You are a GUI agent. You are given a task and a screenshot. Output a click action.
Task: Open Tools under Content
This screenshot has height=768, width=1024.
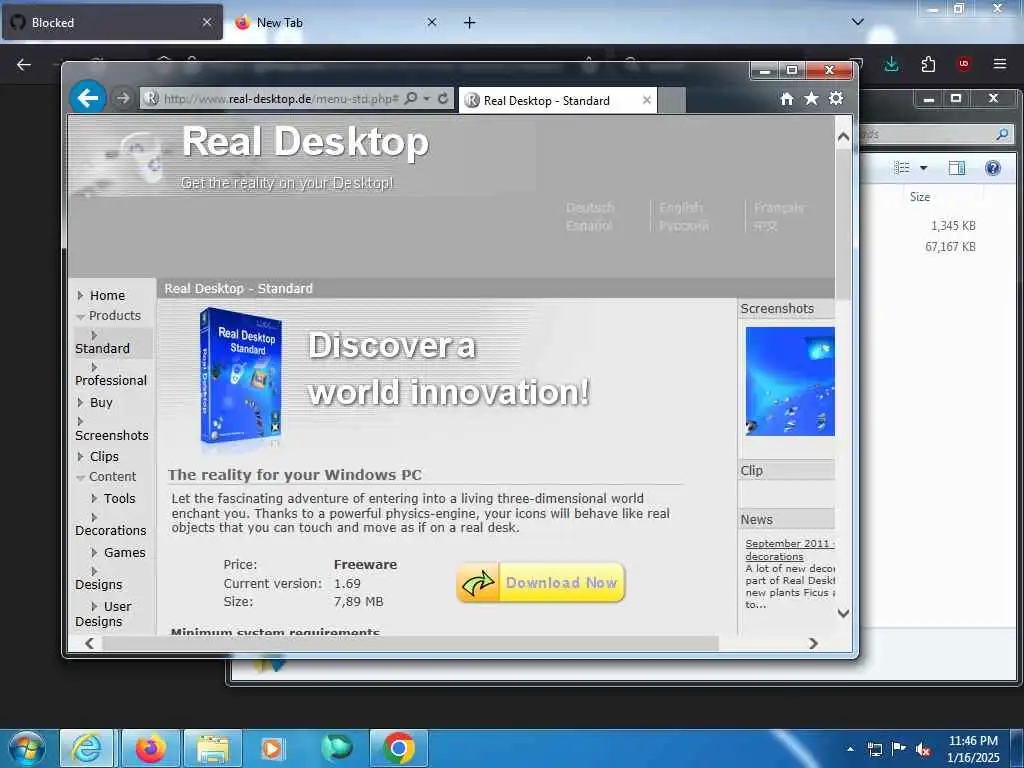[x=120, y=498]
